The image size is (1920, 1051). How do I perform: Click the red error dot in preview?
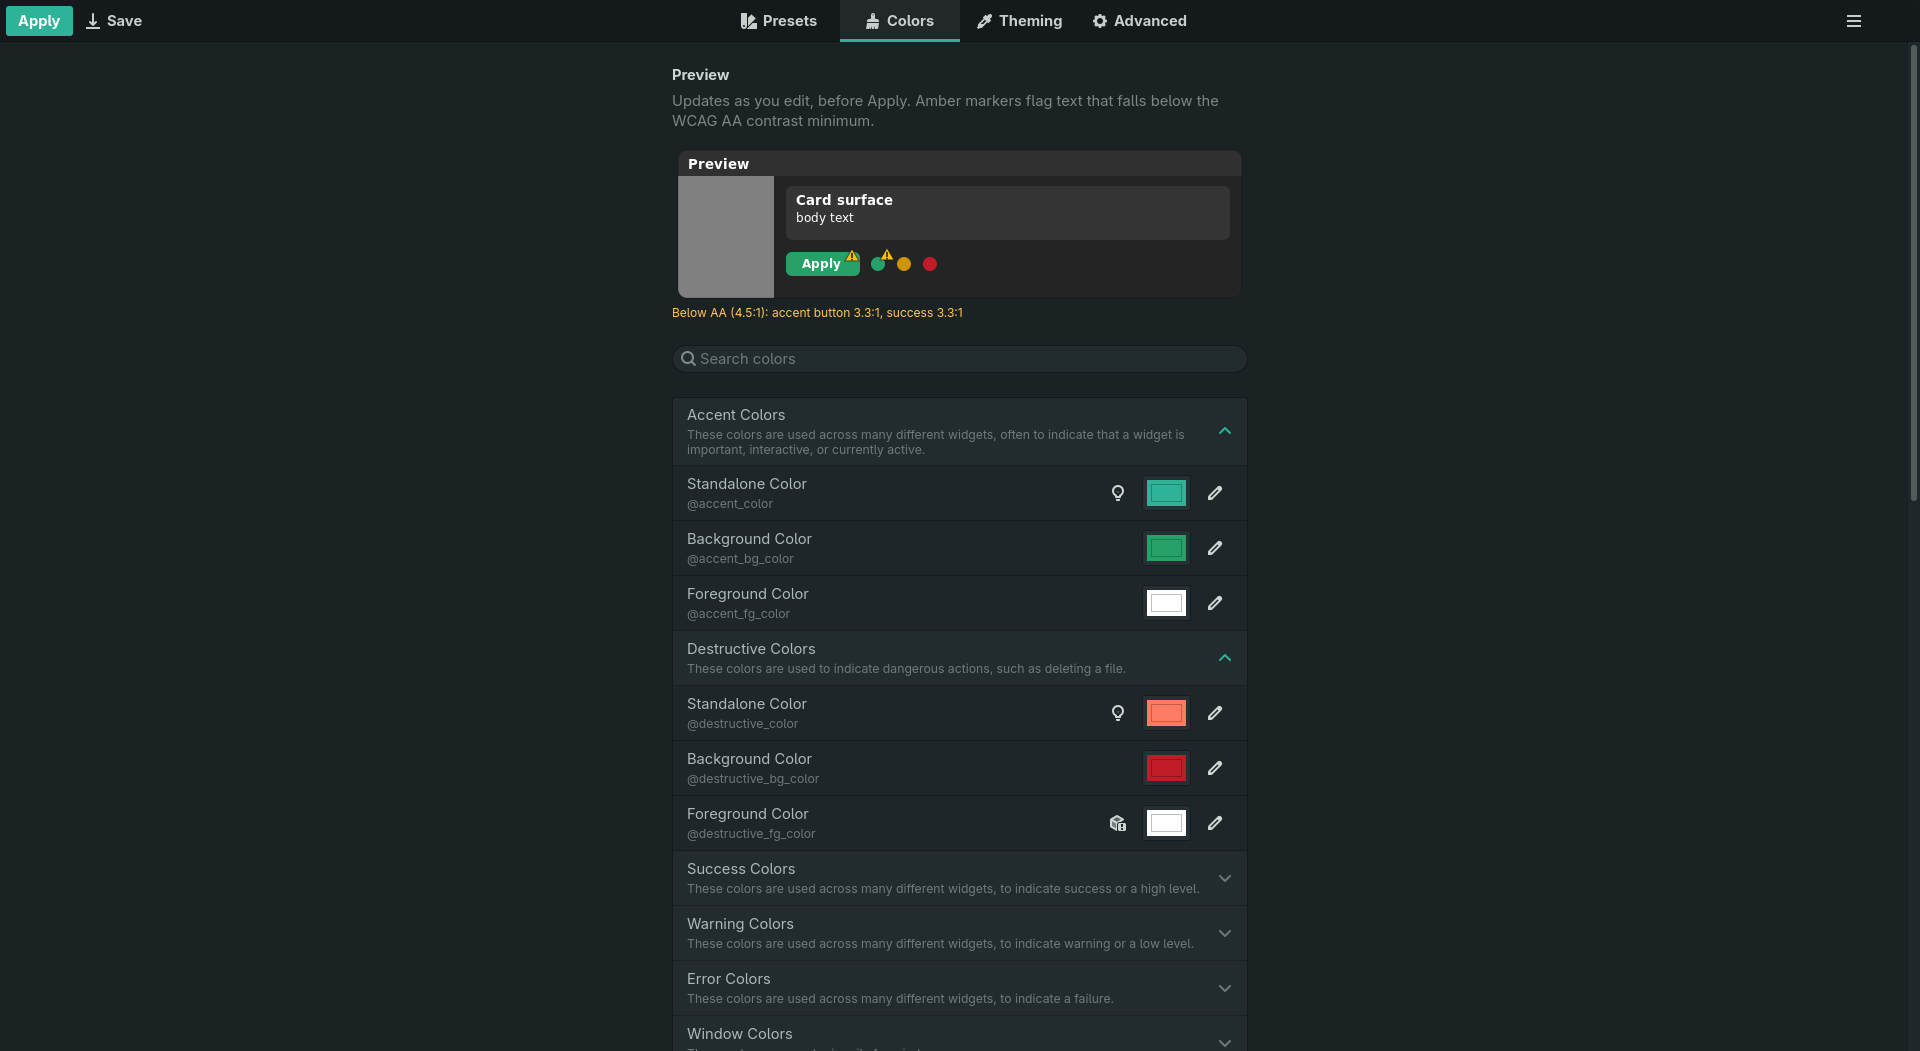pos(930,264)
